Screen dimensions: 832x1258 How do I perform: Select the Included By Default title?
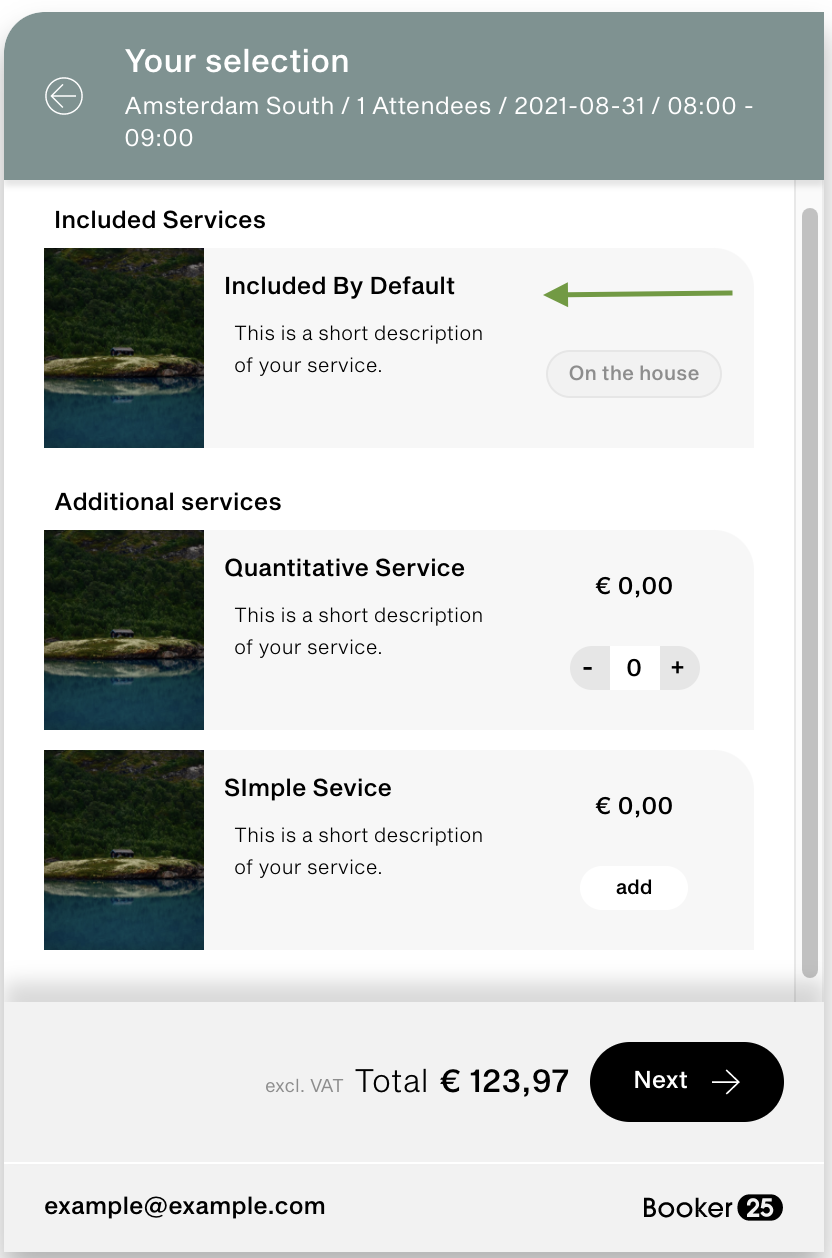pyautogui.click(x=339, y=286)
